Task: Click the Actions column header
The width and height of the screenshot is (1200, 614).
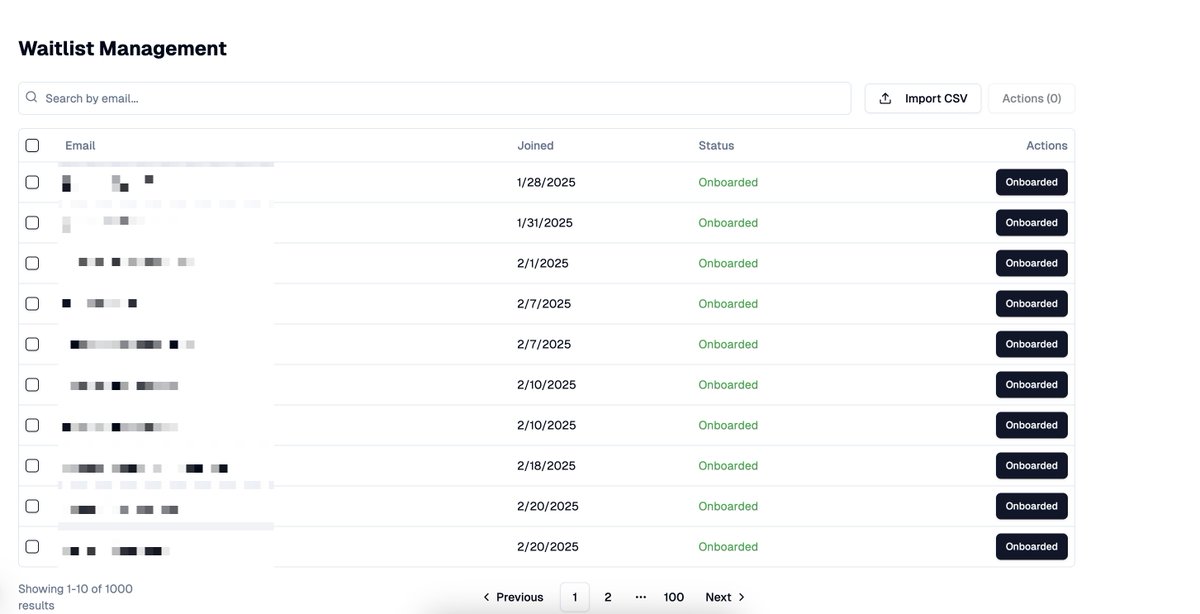Action: (x=1046, y=145)
